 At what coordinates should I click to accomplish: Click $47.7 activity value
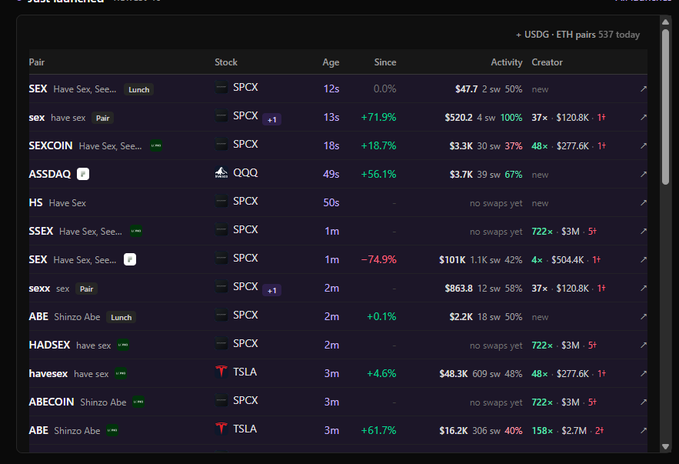[466, 89]
